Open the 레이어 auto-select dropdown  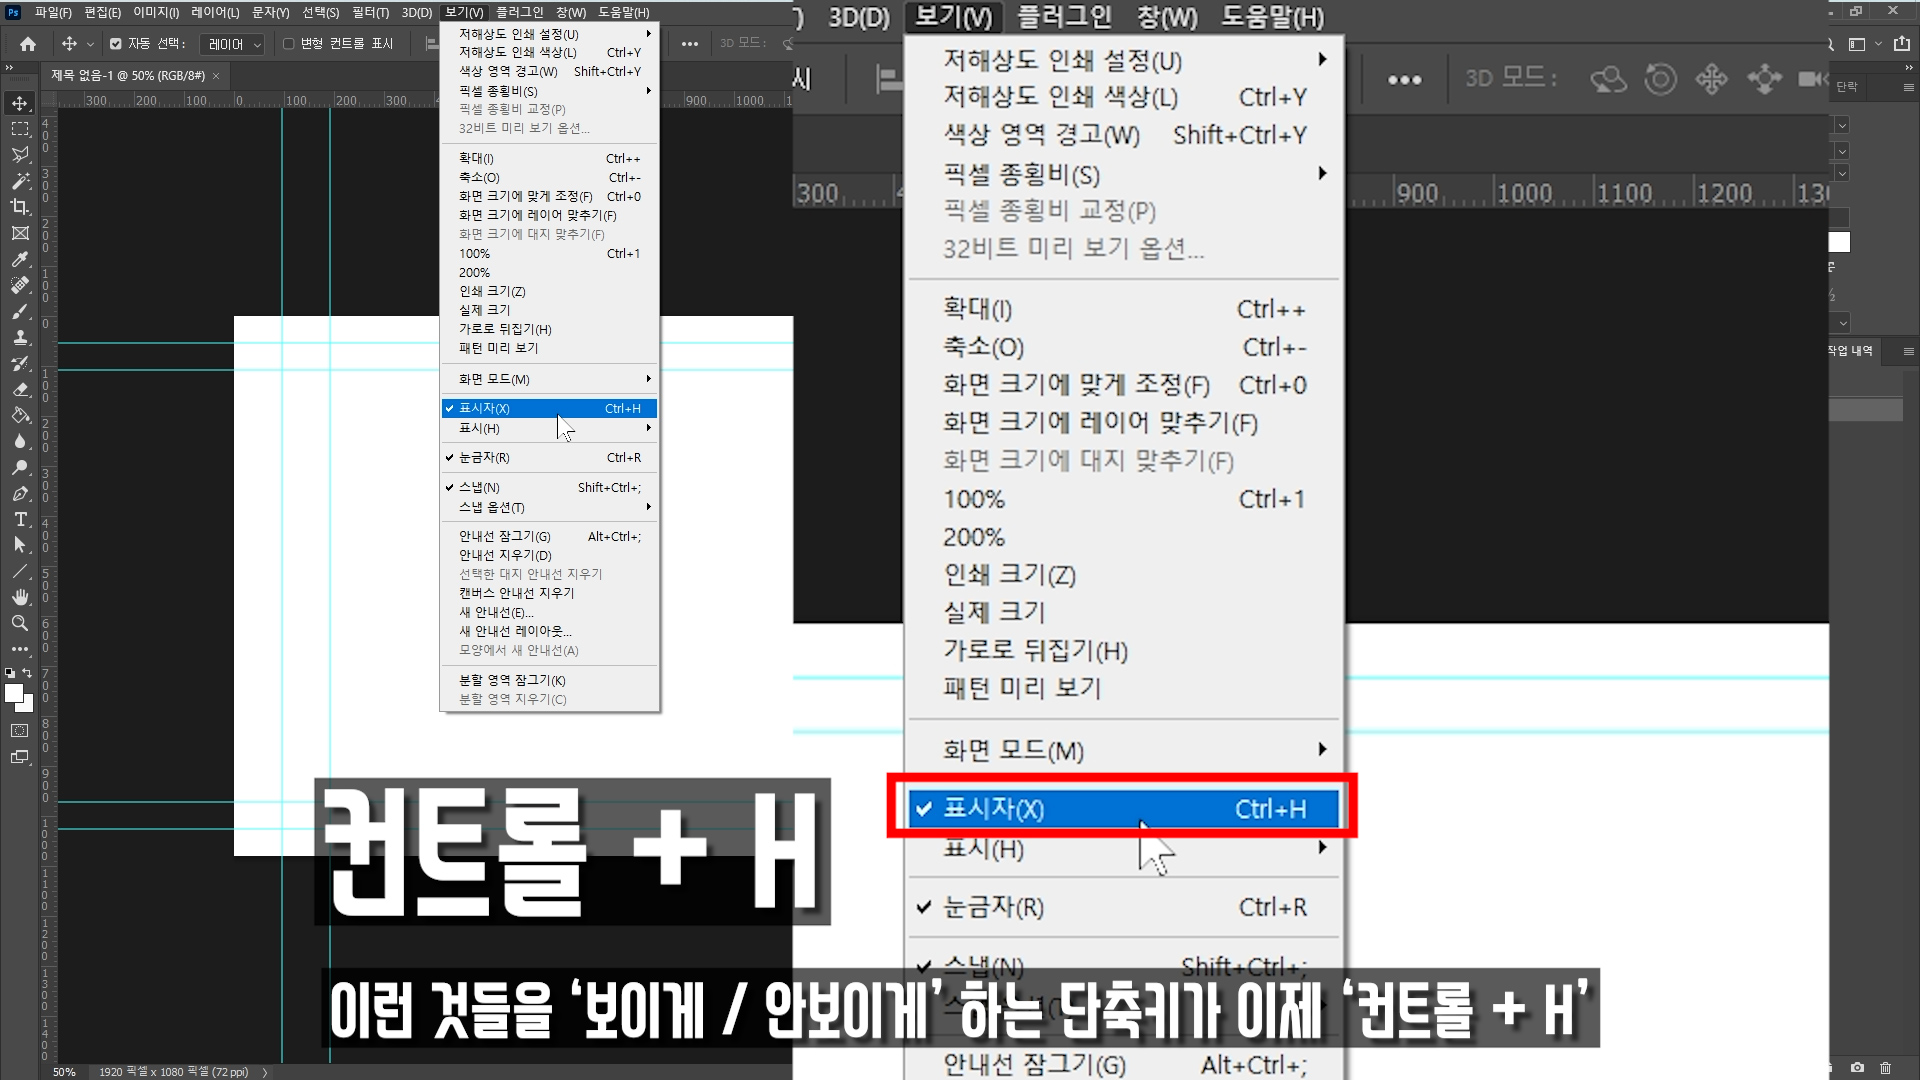point(232,44)
